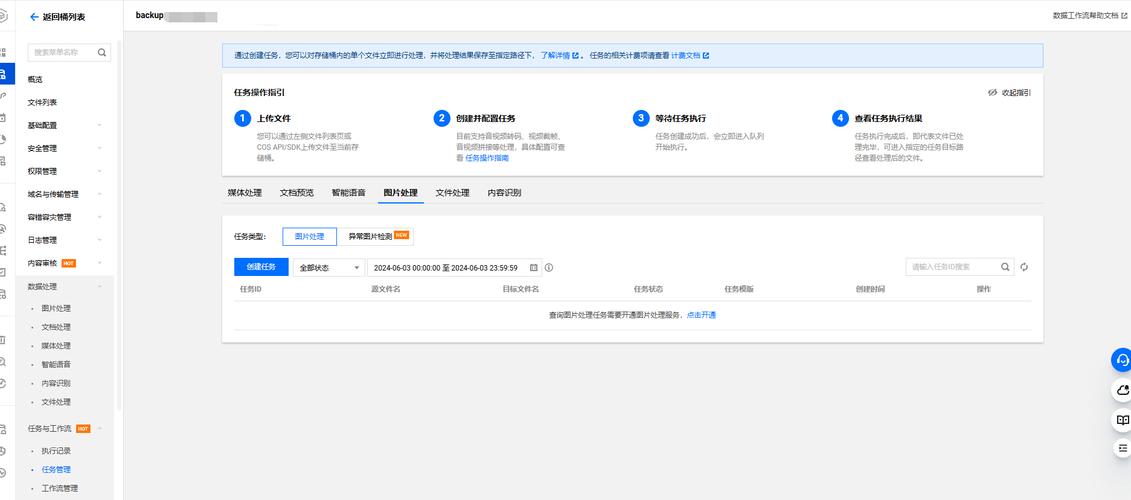Open the 全部状态 status dropdown
This screenshot has width=1131, height=500.
pos(328,268)
